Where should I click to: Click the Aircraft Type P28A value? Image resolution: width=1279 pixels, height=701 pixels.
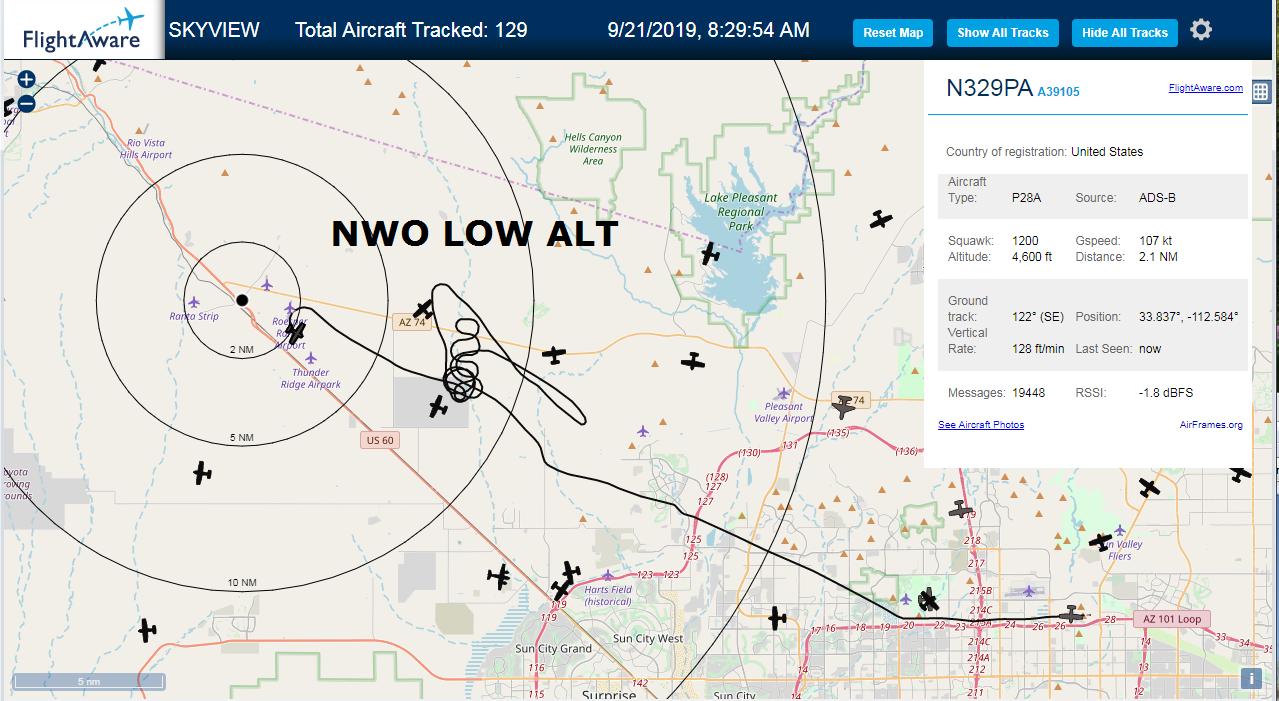[1026, 198]
